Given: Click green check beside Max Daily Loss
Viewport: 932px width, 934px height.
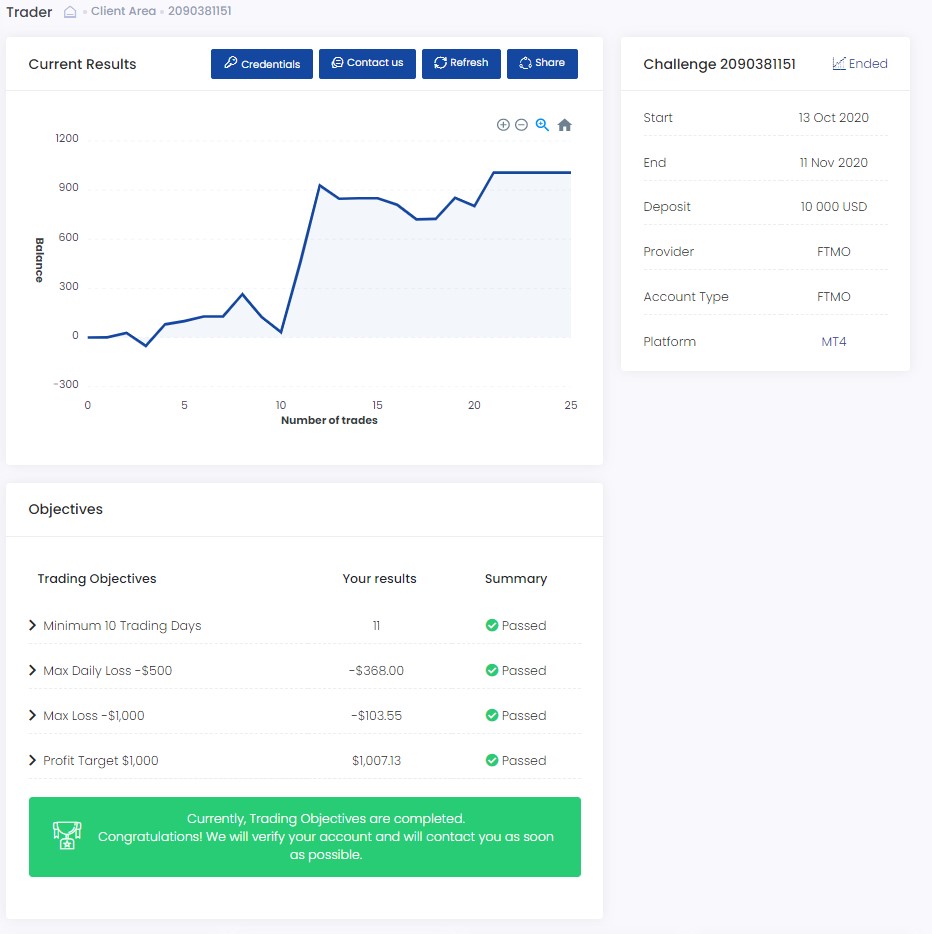Looking at the screenshot, I should click(x=491, y=671).
